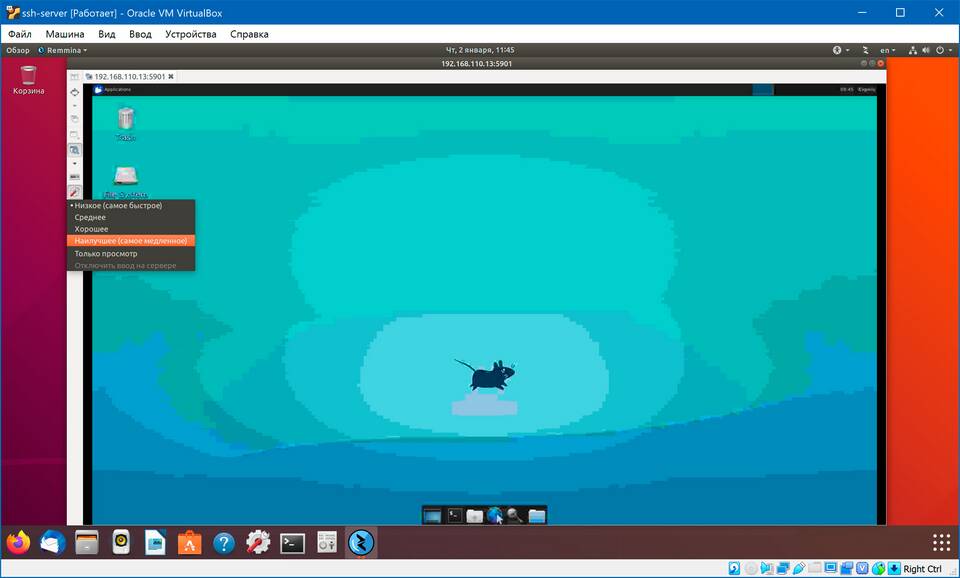Viewport: 960px width, 578px height.
Task: Close the Remmina connection window
Action: tap(881, 63)
